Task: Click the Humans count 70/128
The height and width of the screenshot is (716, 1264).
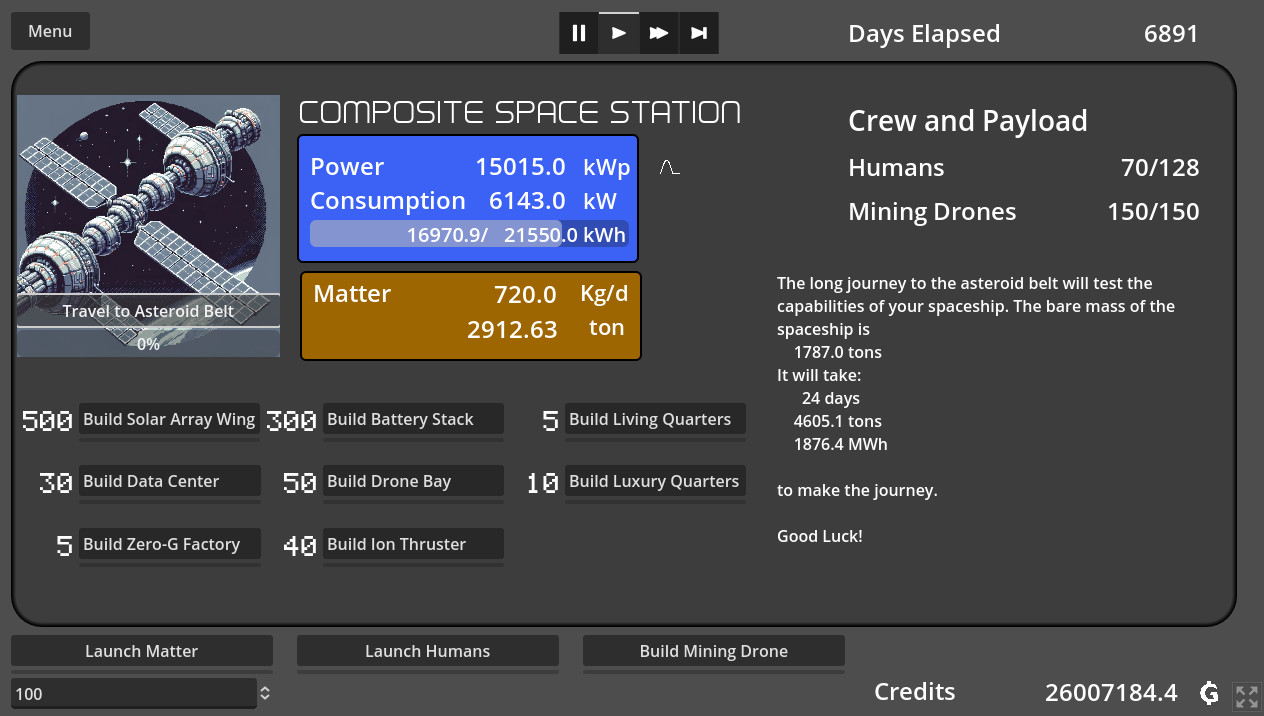Action: (1160, 168)
